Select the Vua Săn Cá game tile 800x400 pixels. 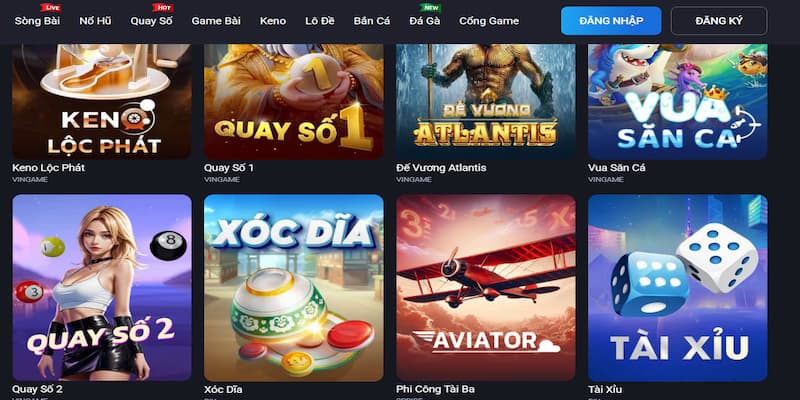pos(678,102)
